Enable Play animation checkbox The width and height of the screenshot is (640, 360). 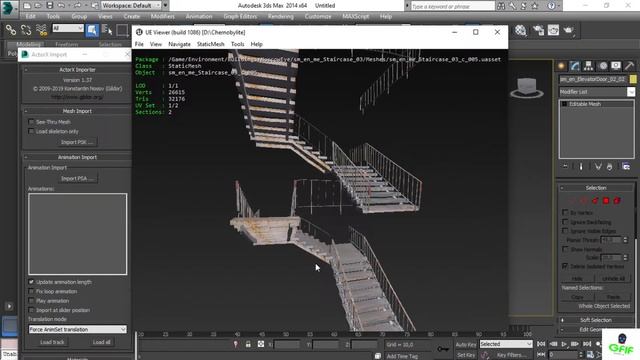(x=31, y=300)
